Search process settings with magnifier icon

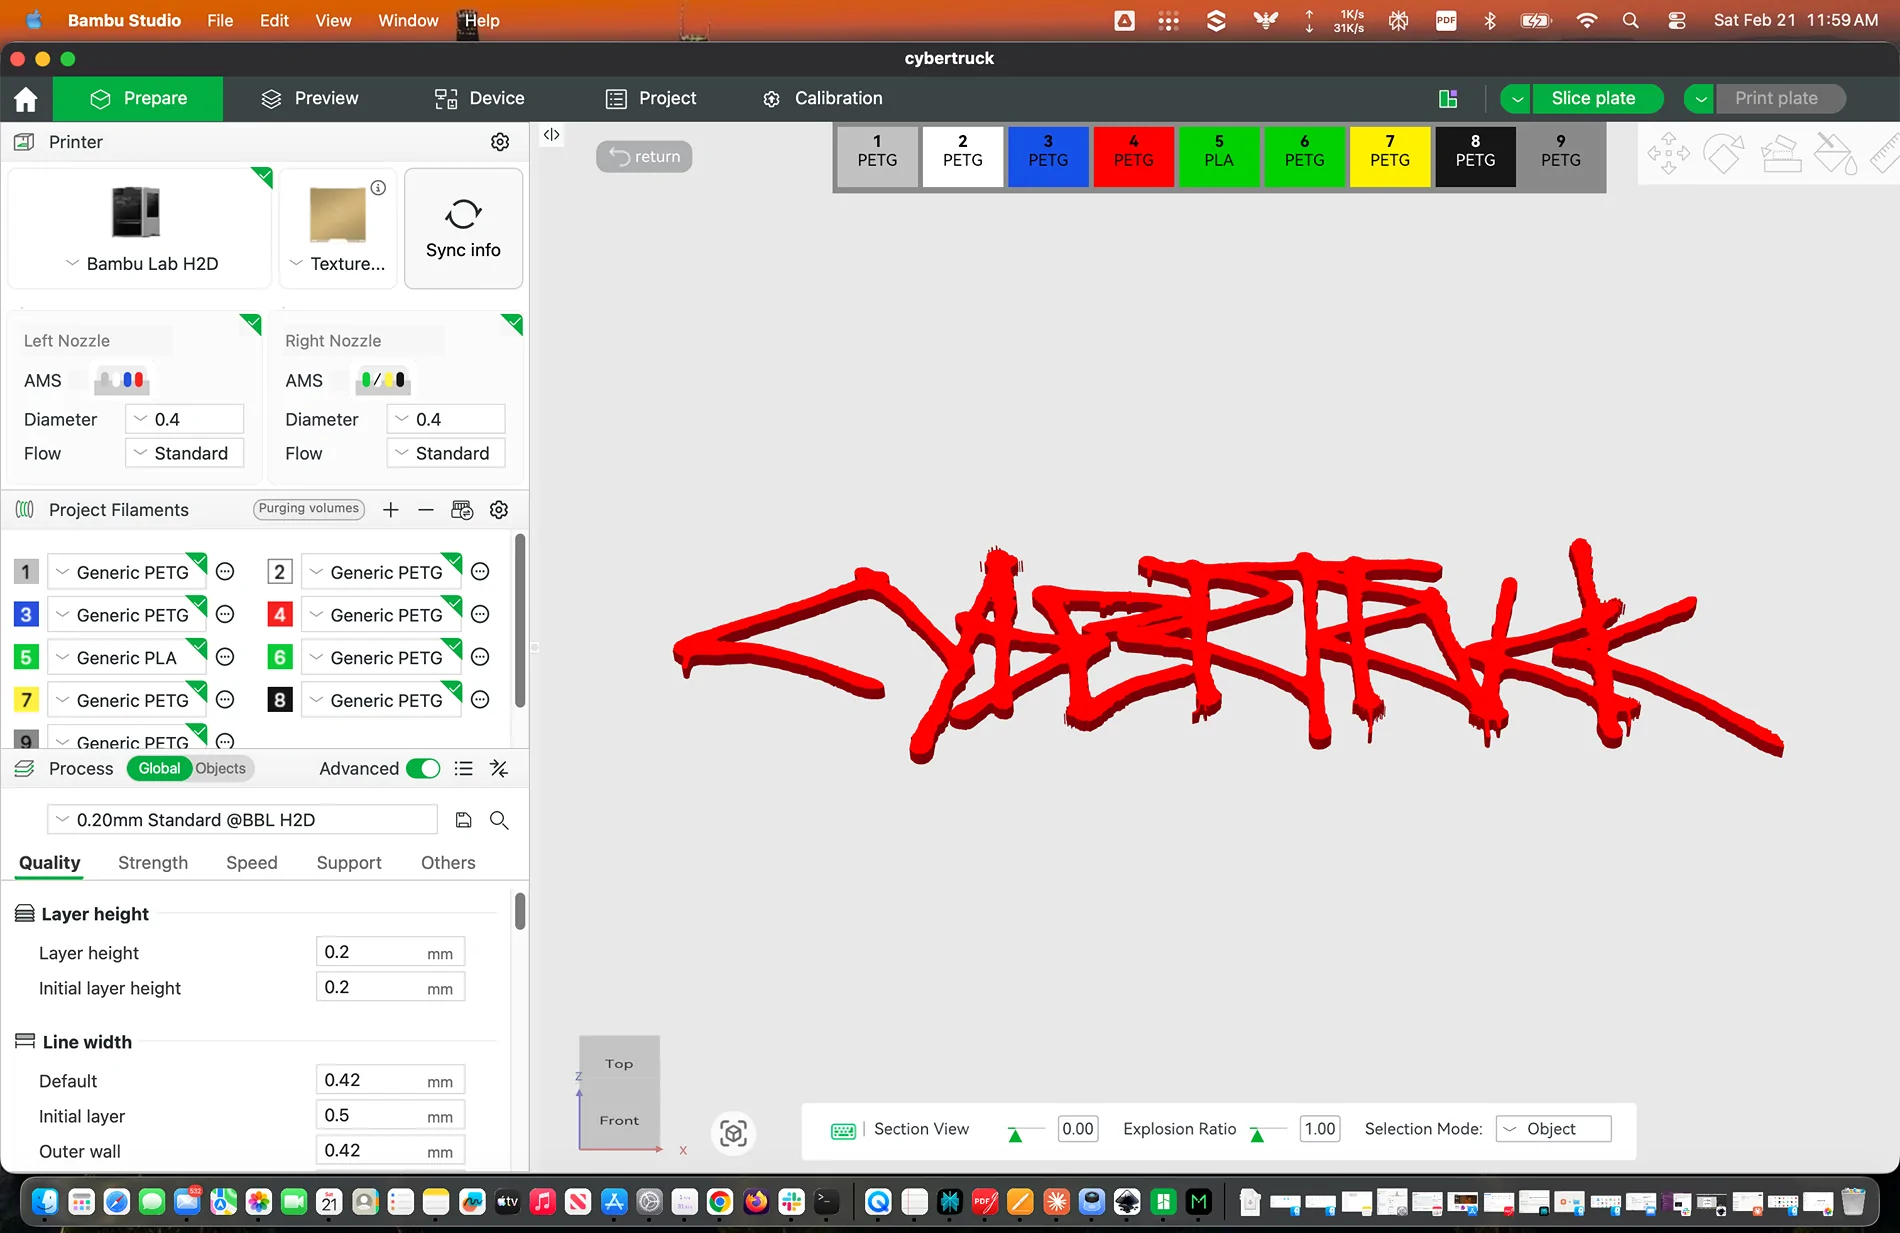tap(499, 820)
